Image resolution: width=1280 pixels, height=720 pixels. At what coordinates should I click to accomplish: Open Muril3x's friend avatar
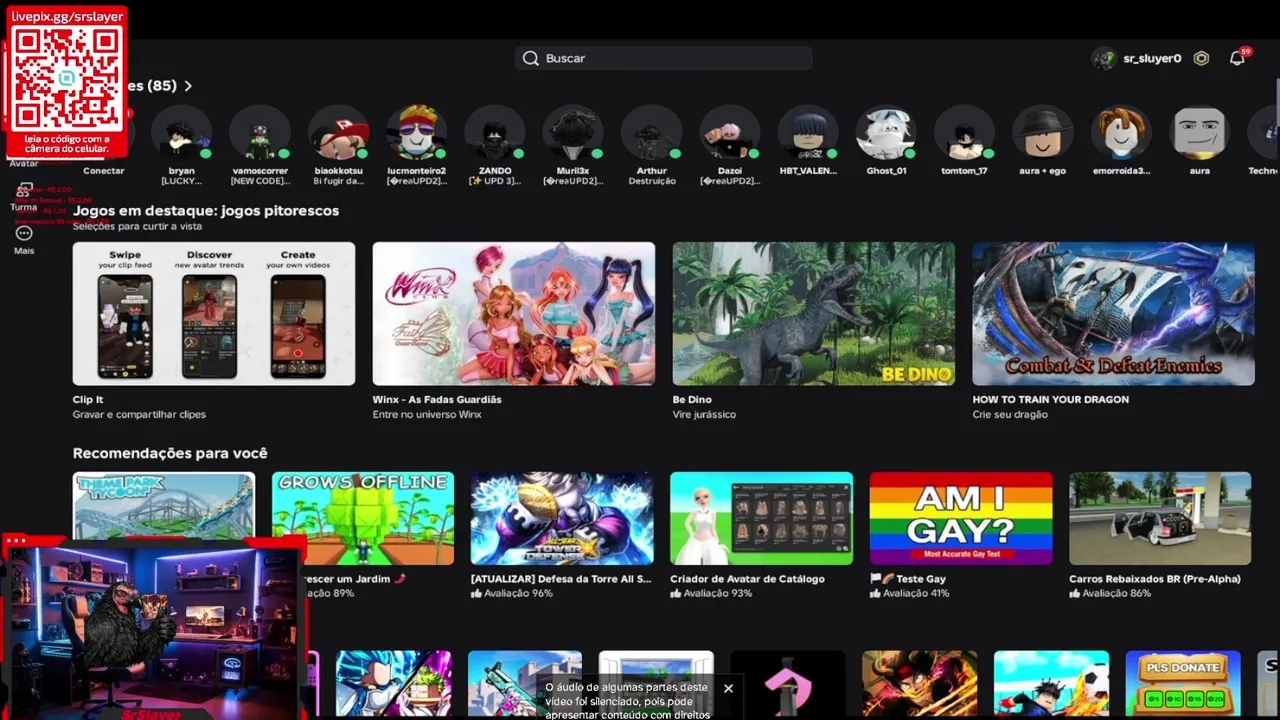coord(573,132)
